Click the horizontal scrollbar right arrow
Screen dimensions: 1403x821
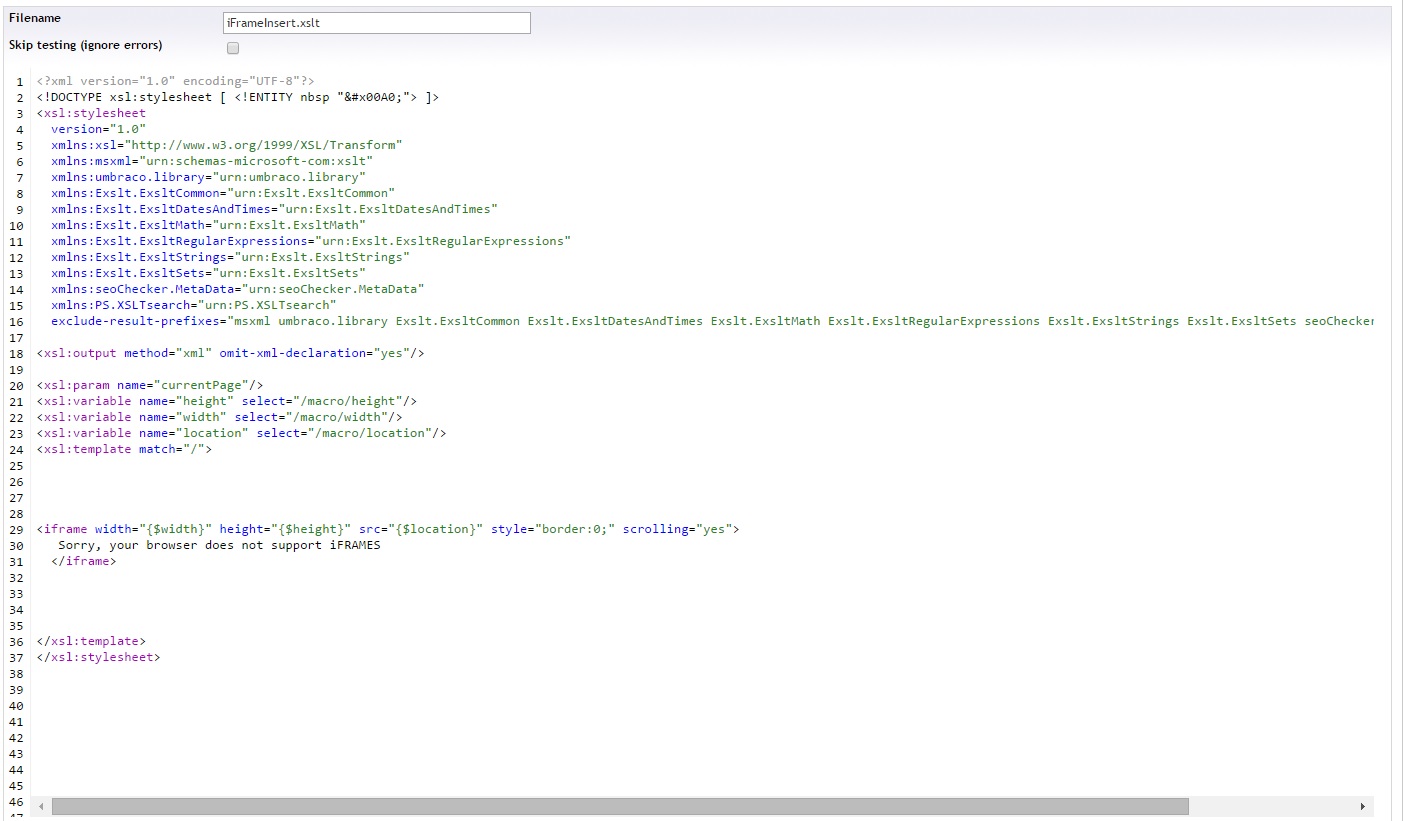1363,806
